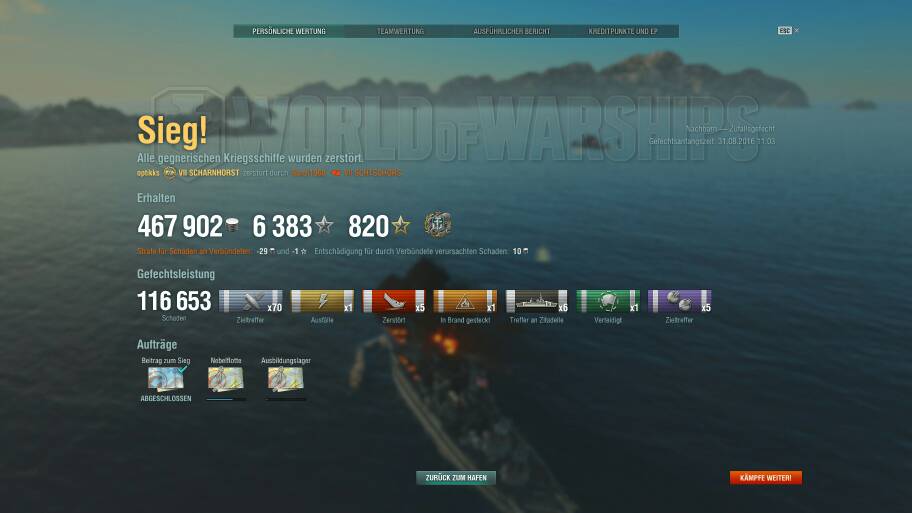Screen dimensions: 912x513
Task: Click the Zurück zum Hafen button
Action: [x=456, y=478]
